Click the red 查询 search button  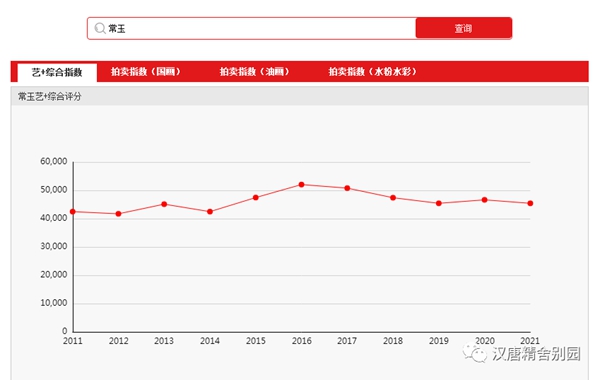[x=463, y=28]
